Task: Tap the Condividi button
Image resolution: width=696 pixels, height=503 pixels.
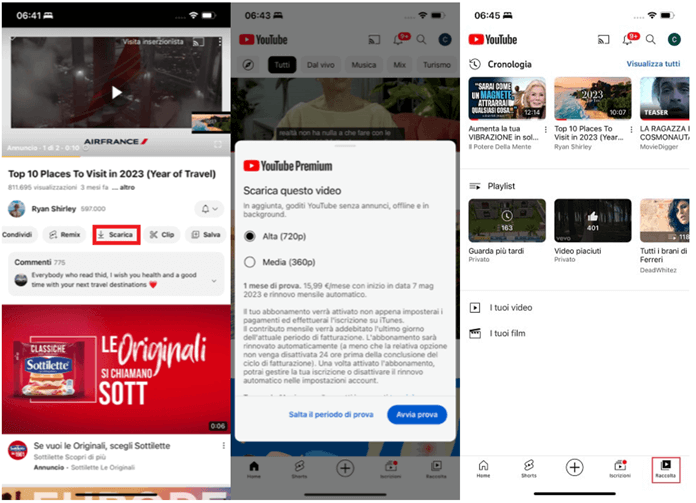Action: tap(17, 235)
